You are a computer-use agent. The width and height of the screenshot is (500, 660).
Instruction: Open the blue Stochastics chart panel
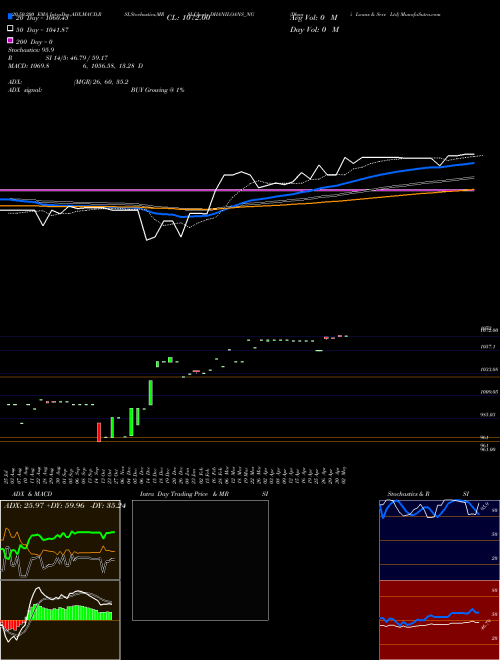click(439, 540)
